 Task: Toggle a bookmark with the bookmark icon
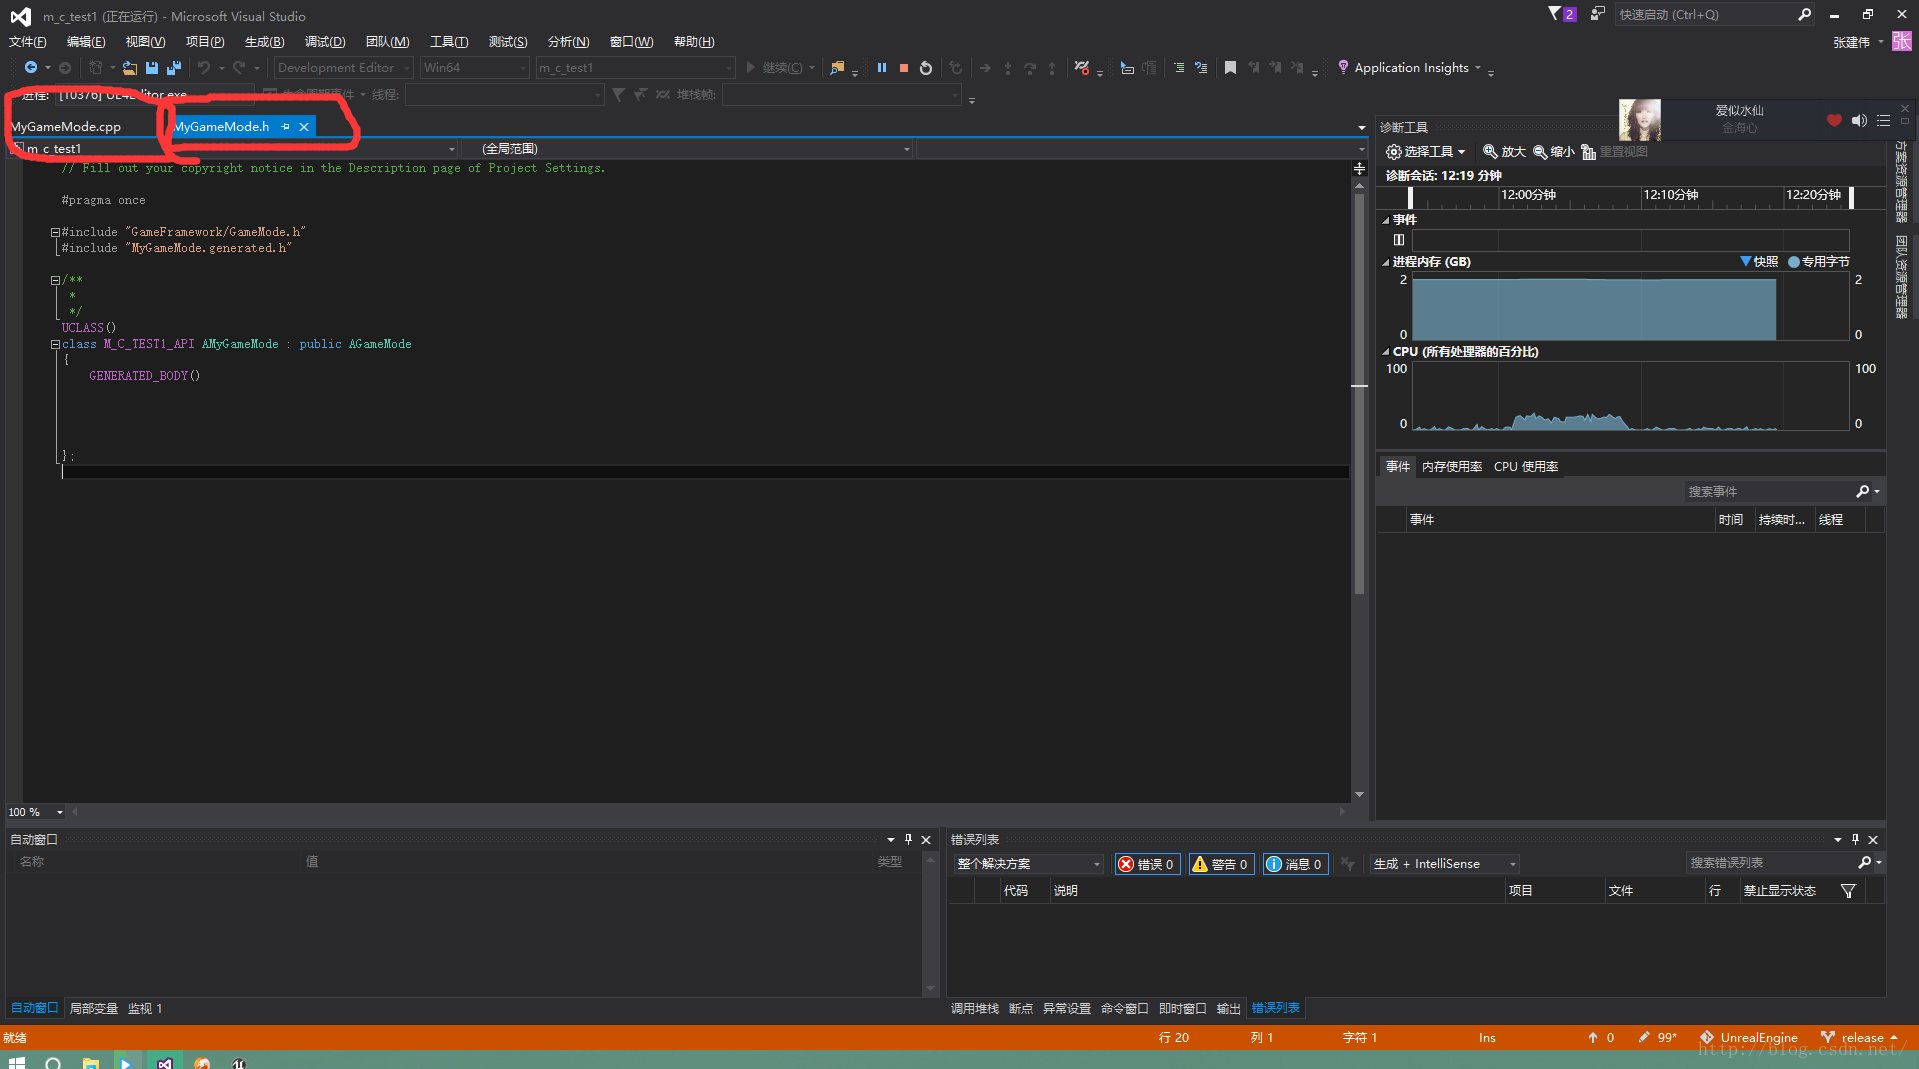1231,68
